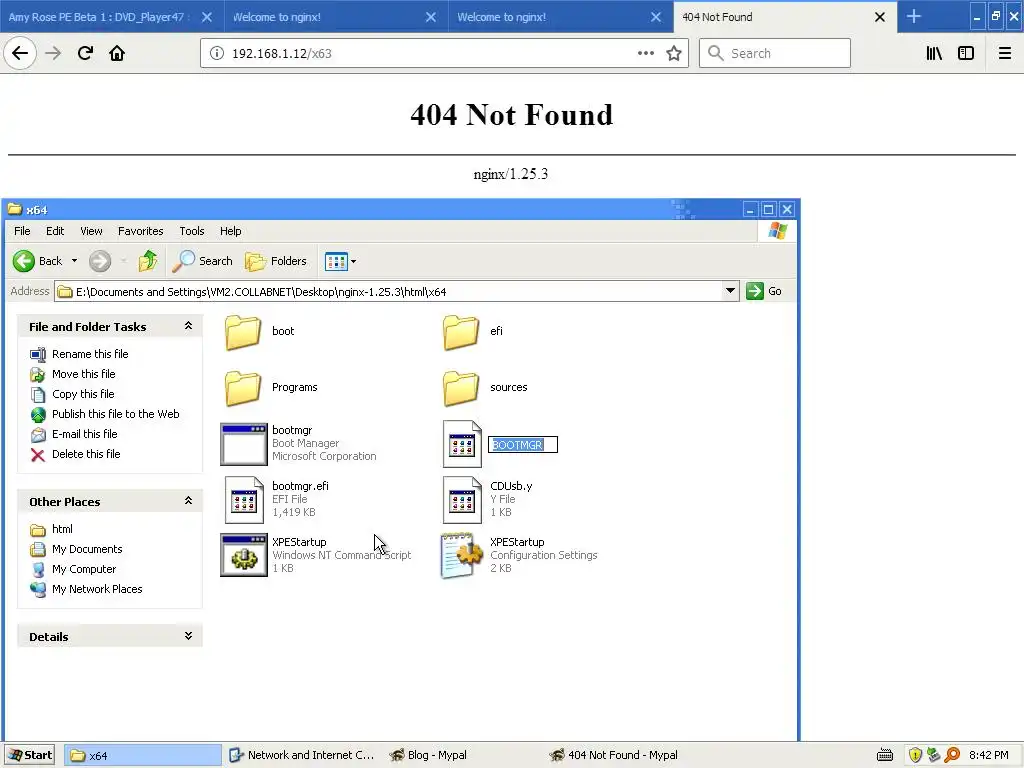Select the efi folder
Viewport: 1024px width, 768px height.
click(473, 331)
